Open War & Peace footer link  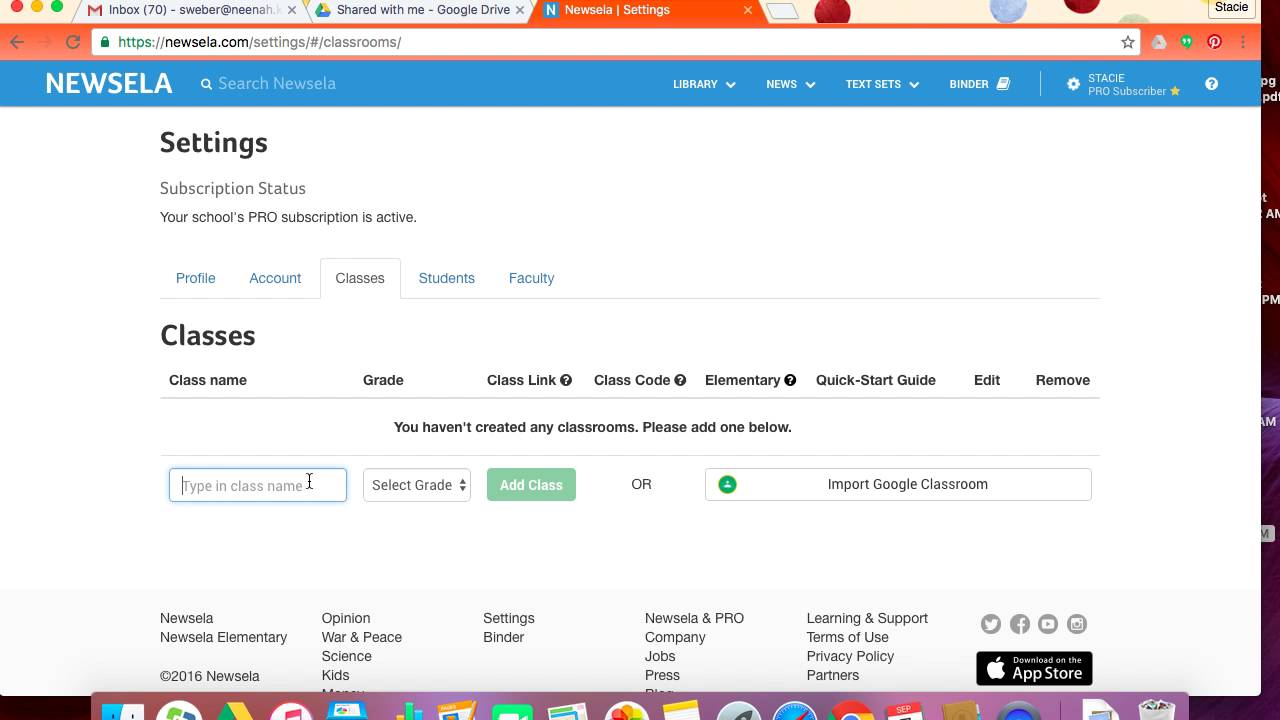(362, 637)
